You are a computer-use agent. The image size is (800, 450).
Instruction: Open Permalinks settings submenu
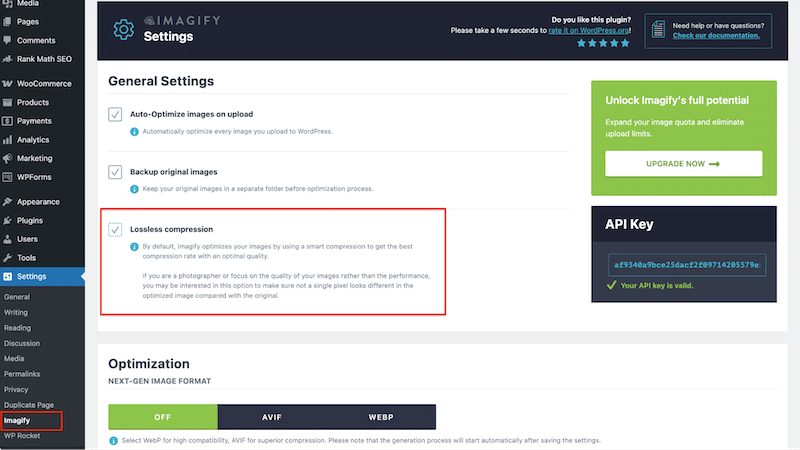pyautogui.click(x=21, y=374)
